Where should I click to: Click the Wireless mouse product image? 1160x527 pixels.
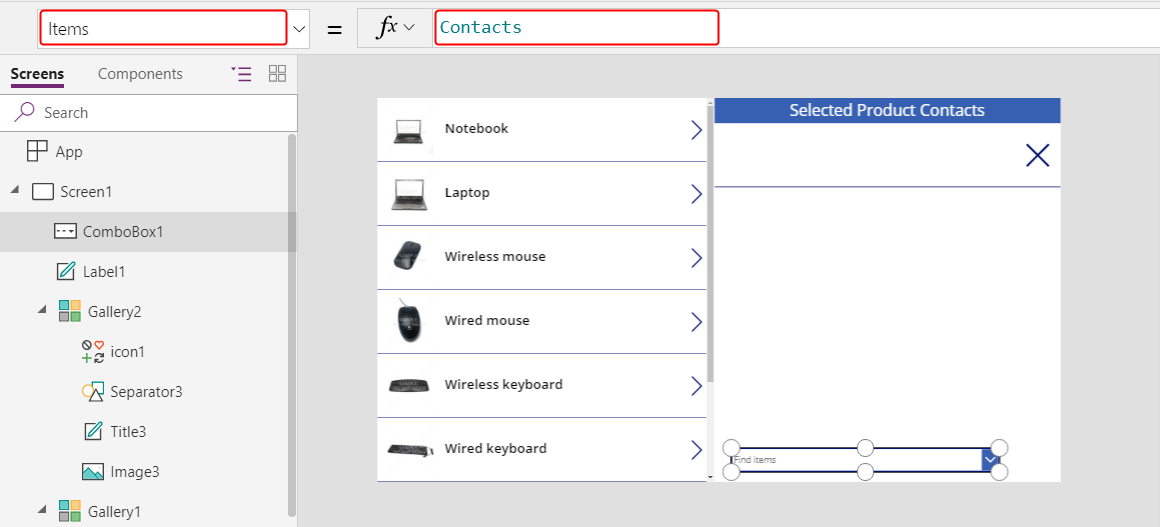[x=406, y=255]
